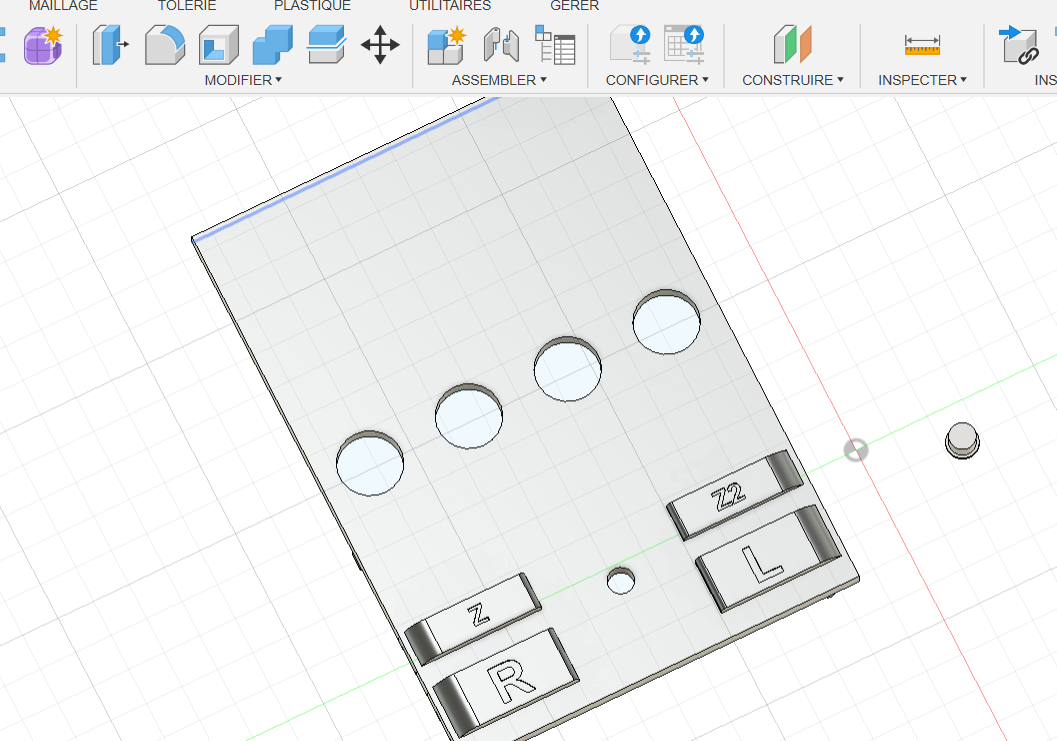Open the configuration table icon
The image size is (1057, 741).
[x=684, y=45]
